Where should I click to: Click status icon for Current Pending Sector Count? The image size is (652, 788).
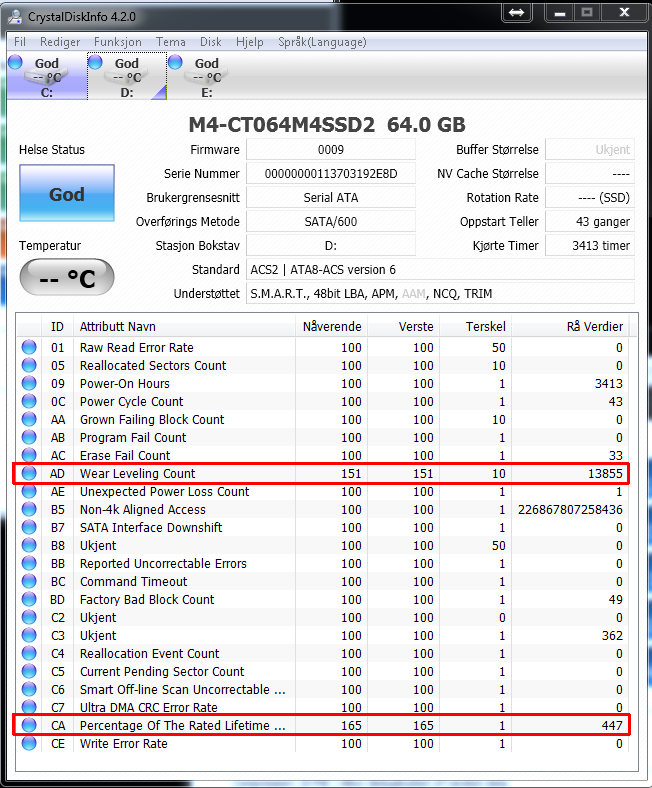29,672
